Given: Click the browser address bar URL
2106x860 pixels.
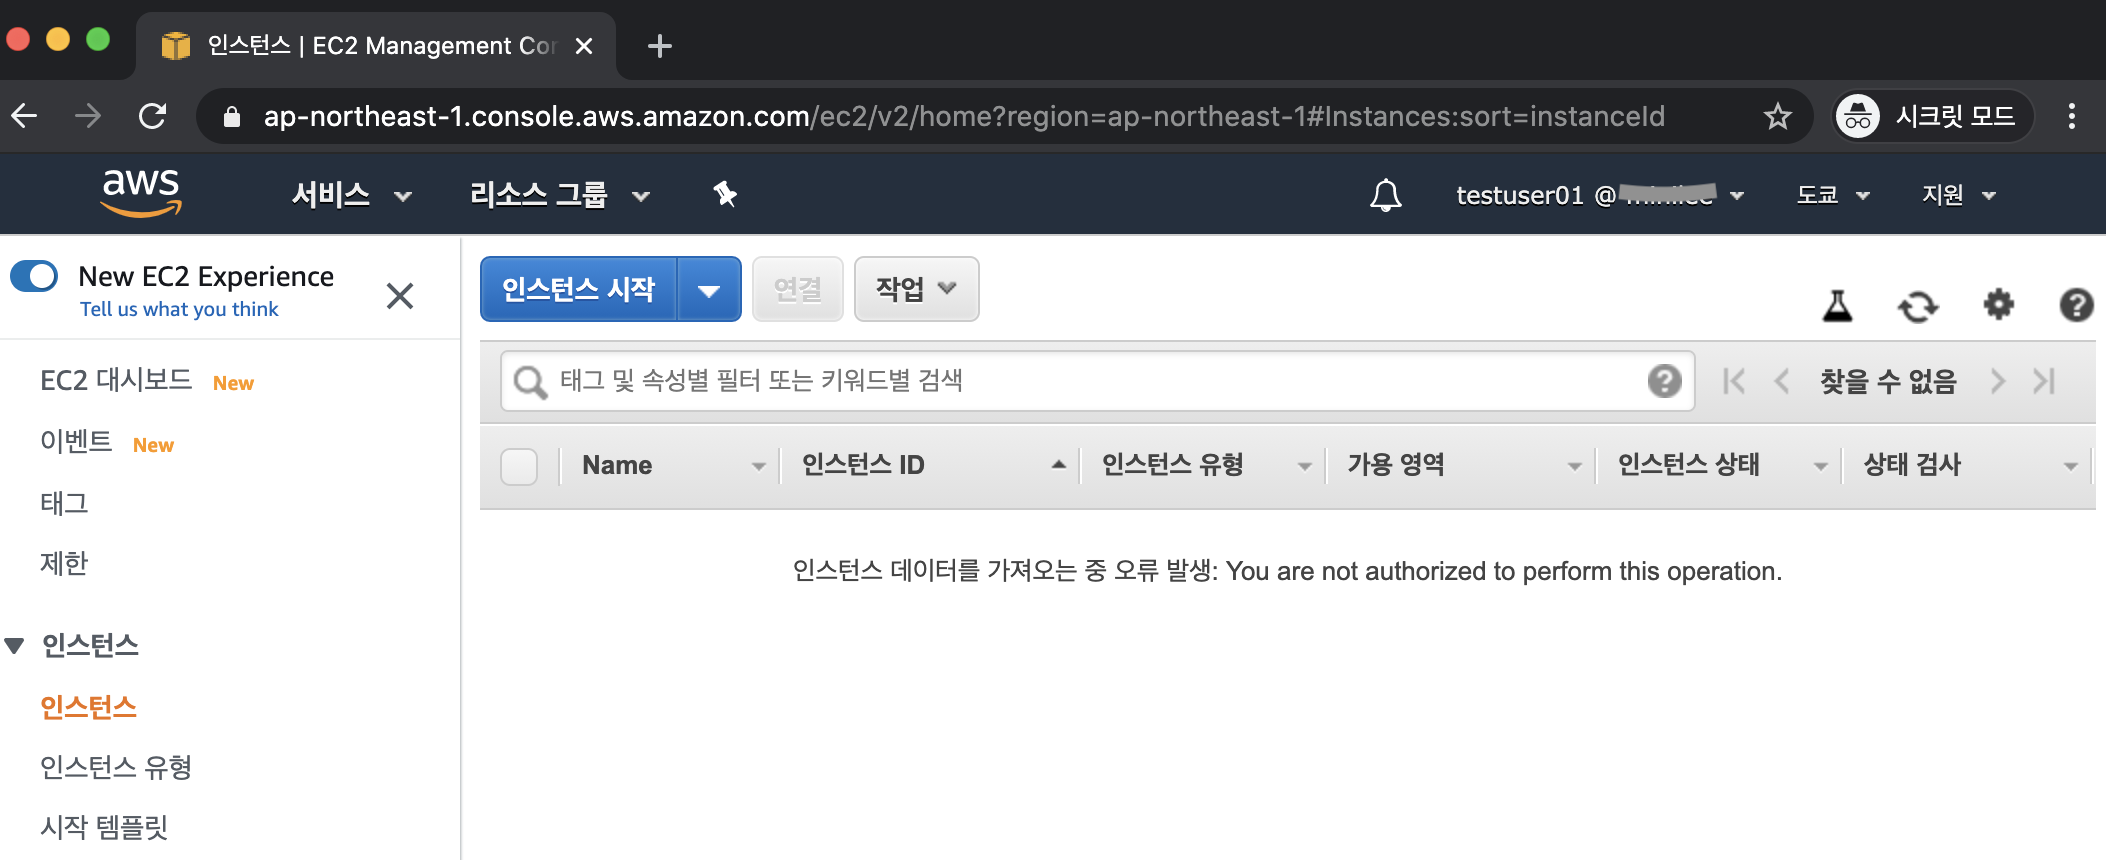Looking at the screenshot, I should pos(964,116).
